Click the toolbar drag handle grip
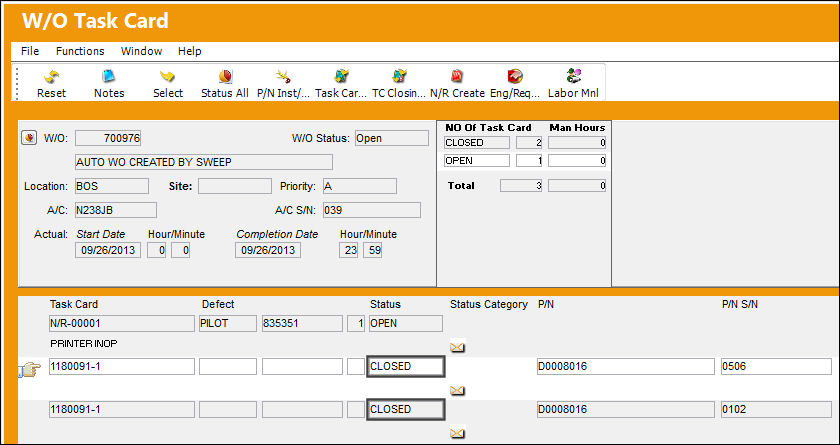 coord(17,83)
